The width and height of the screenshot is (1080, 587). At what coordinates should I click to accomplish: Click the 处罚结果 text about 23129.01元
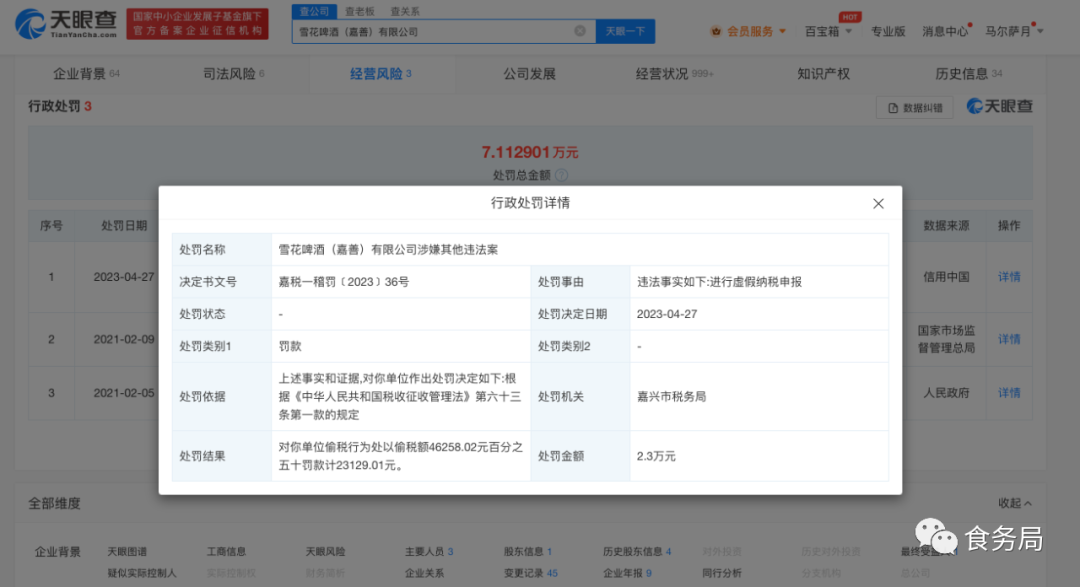[x=400, y=456]
